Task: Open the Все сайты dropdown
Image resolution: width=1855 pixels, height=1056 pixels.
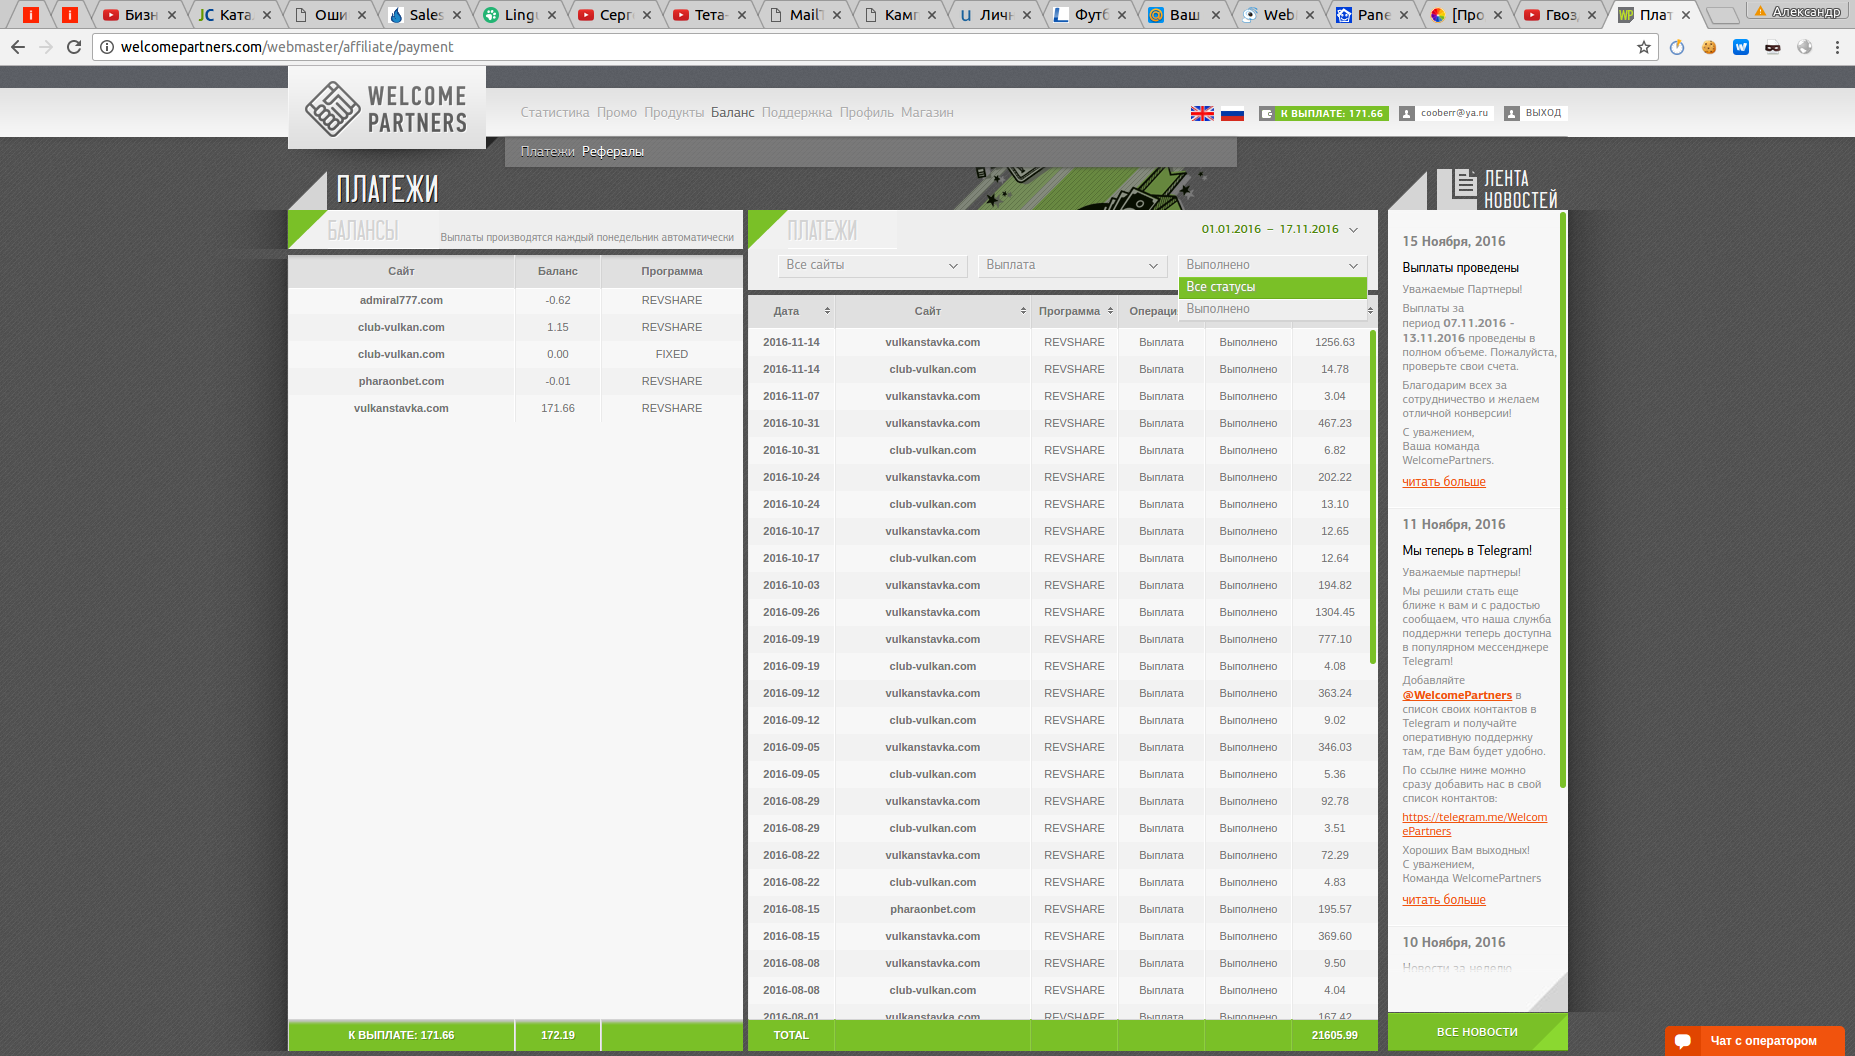Action: click(x=872, y=265)
